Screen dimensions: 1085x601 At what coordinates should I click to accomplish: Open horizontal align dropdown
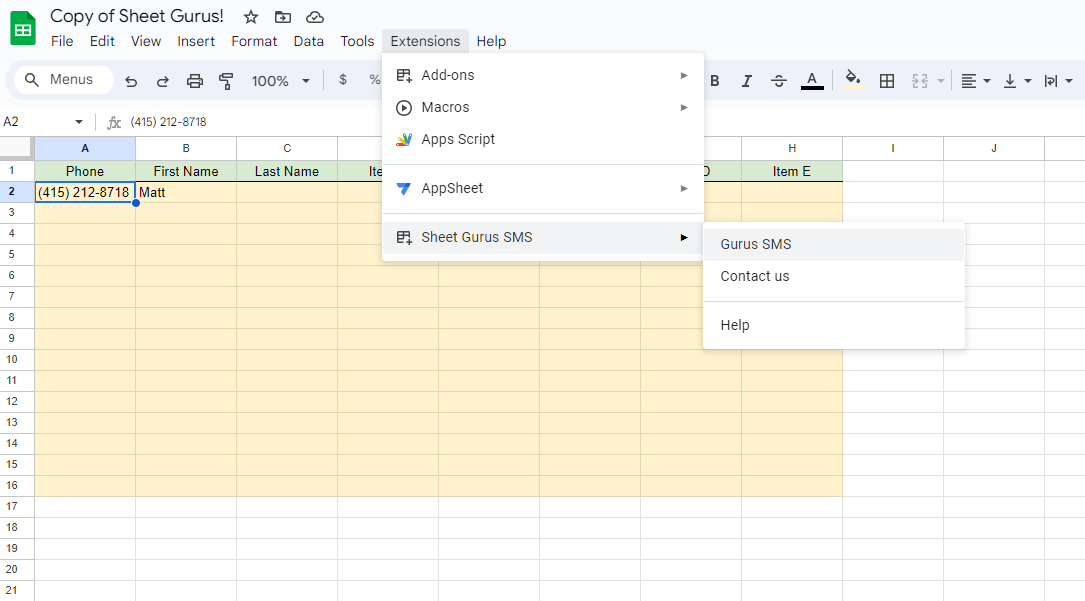pos(976,81)
